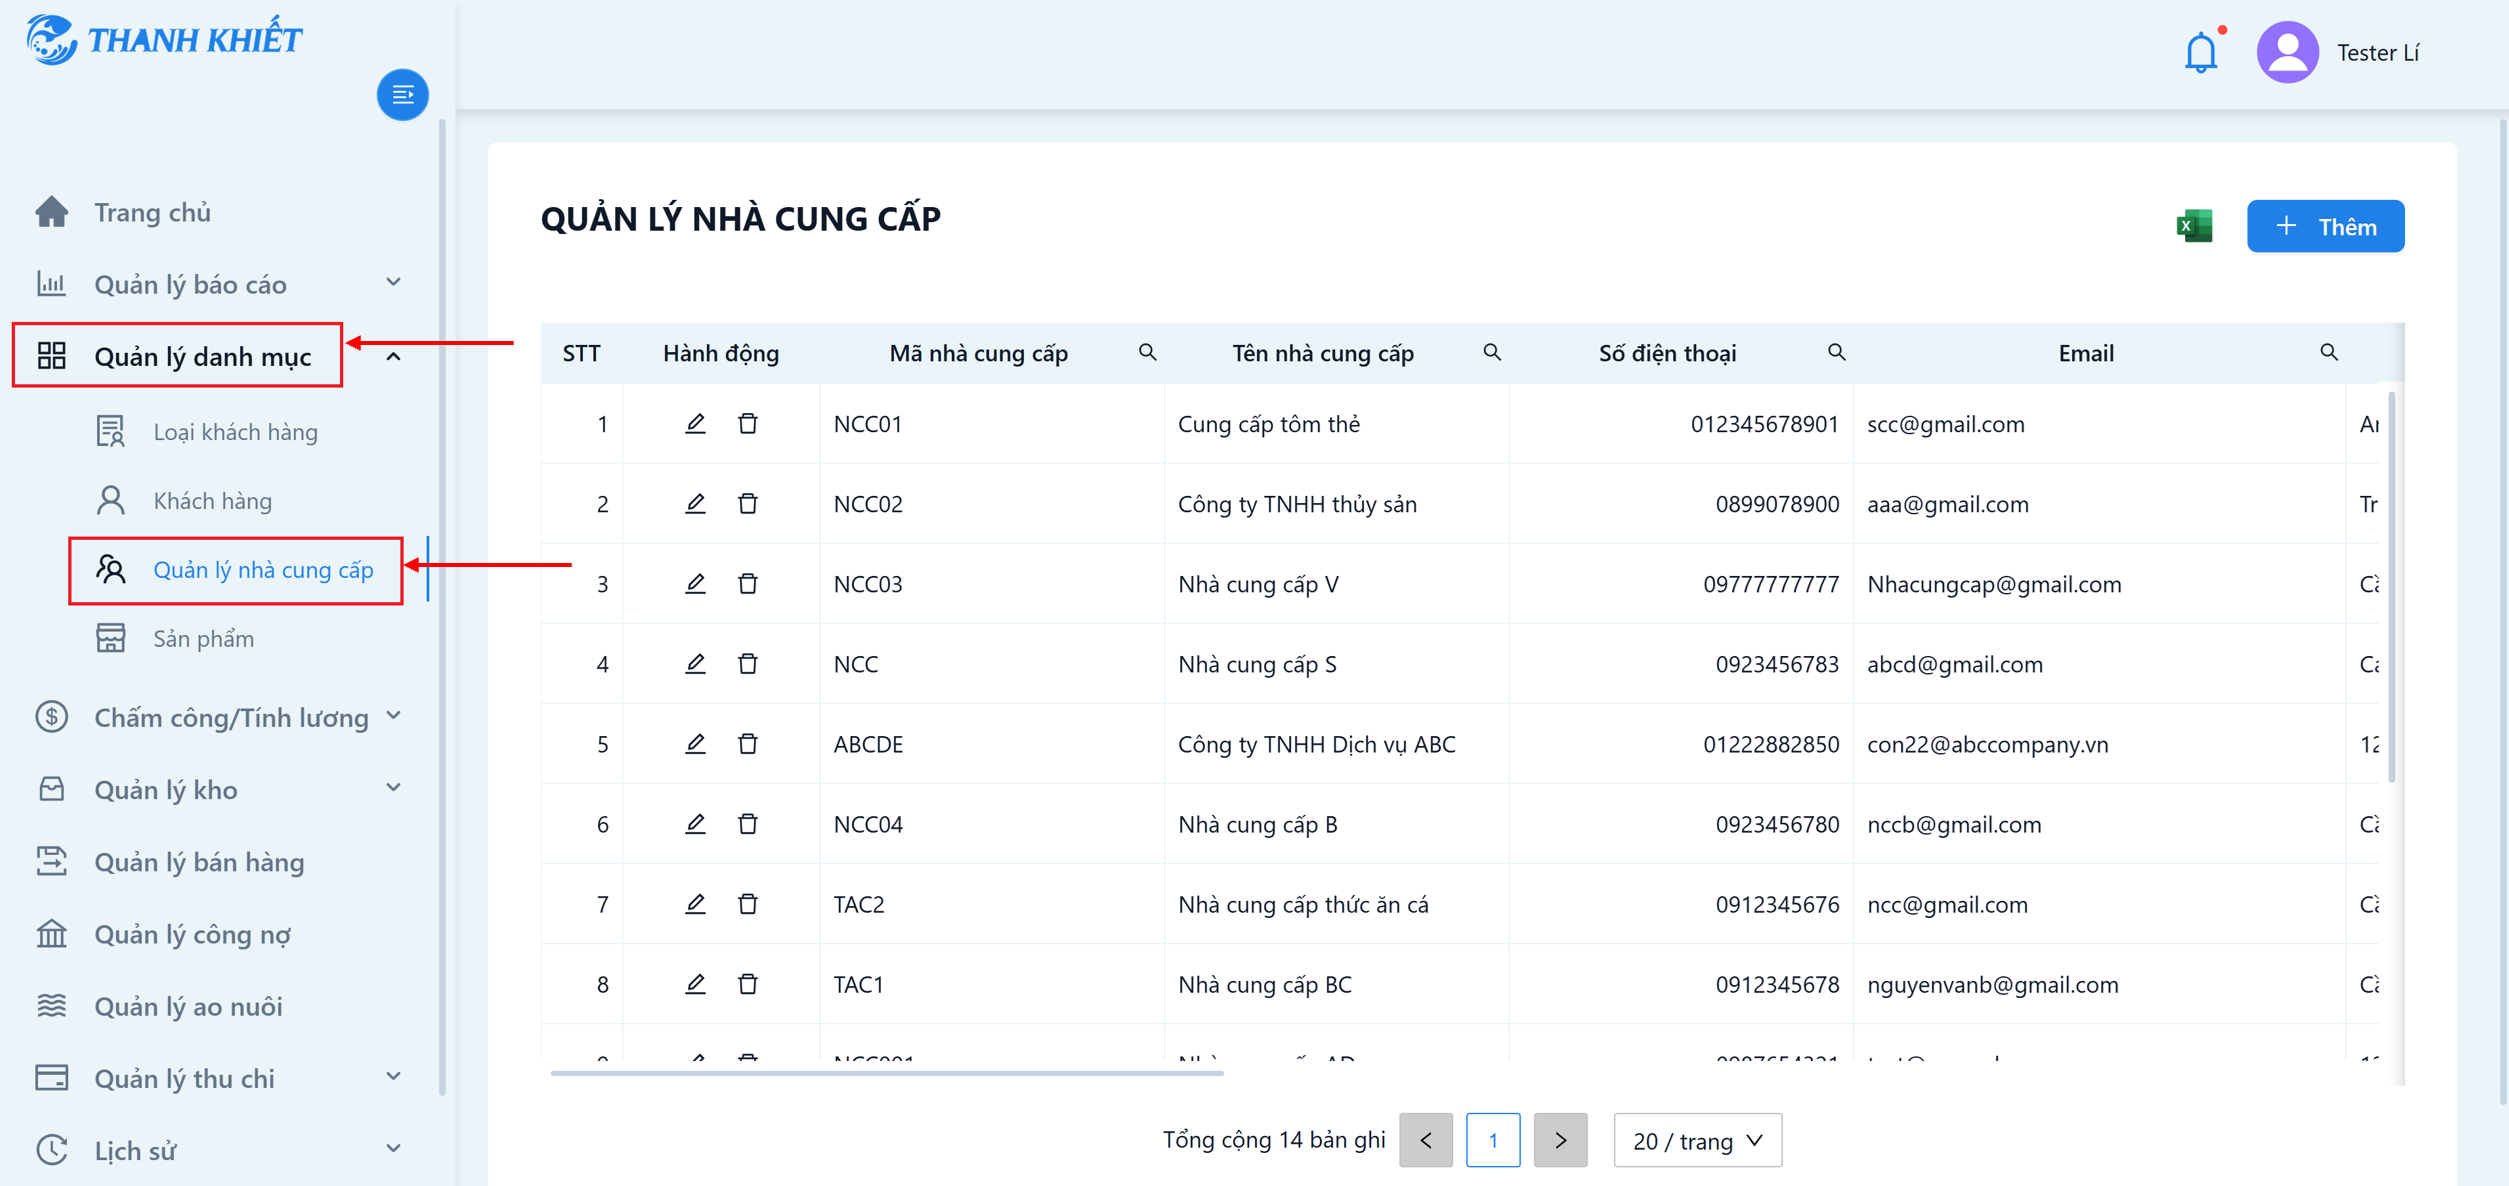Image resolution: width=2509 pixels, height=1186 pixels.
Task: Collapse sidebar with blue menu button
Action: coord(402,95)
